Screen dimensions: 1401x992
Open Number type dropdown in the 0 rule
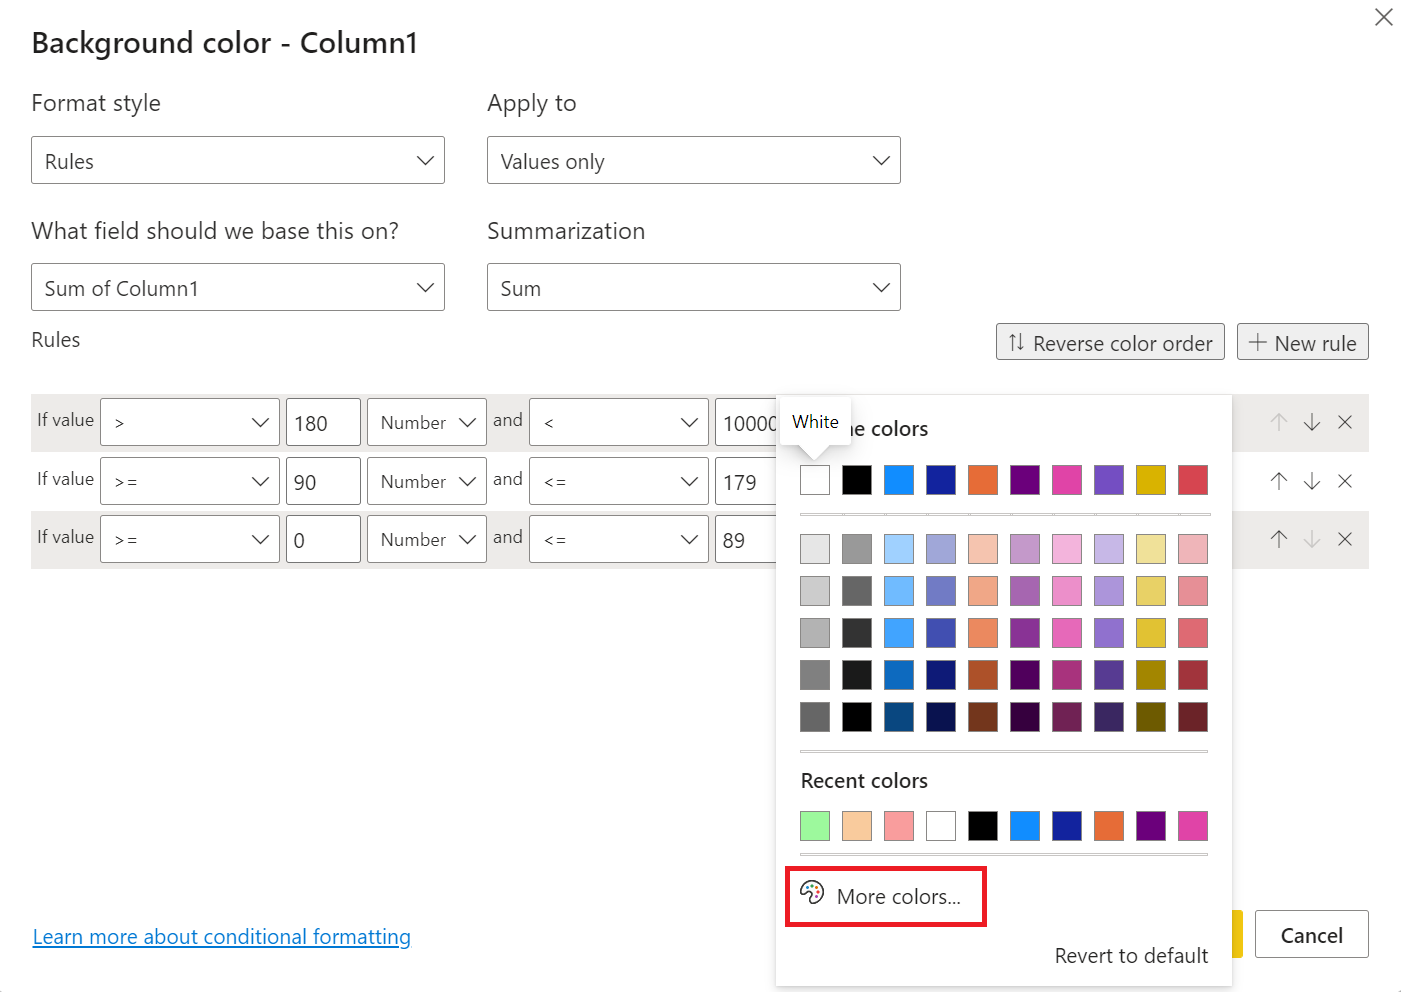click(x=427, y=539)
